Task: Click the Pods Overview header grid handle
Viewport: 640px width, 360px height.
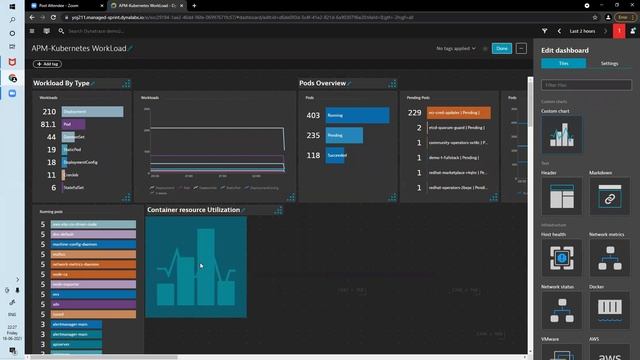Action: click(x=392, y=84)
